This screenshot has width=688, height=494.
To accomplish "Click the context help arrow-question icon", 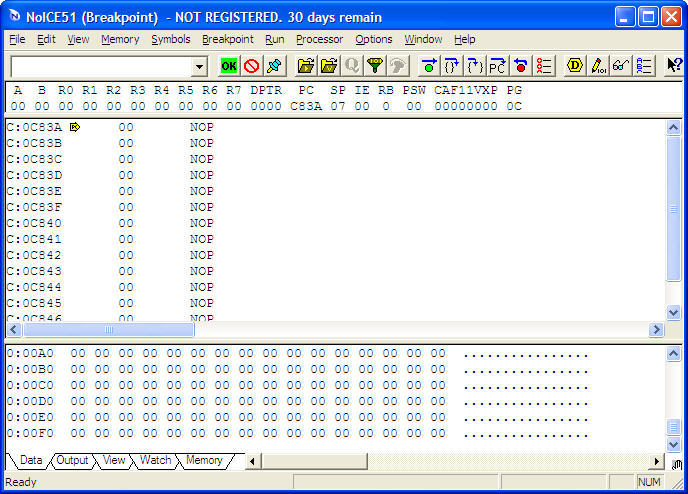I will click(674, 66).
